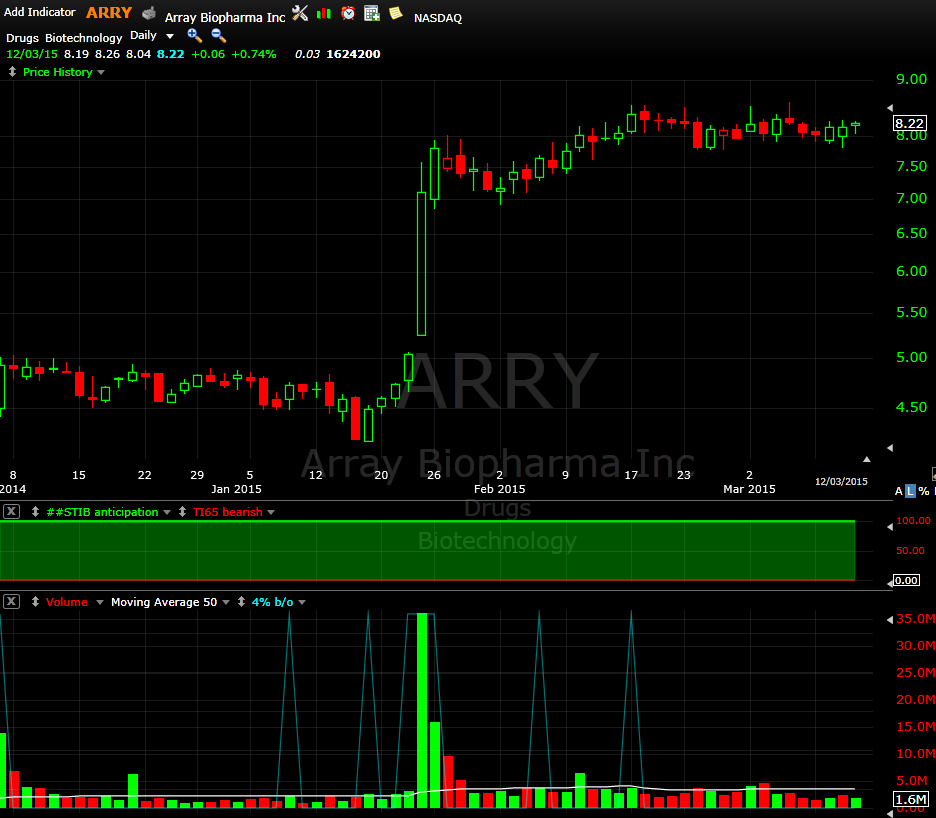
Task: Click the 1624200 volume figure in quote row
Action: [x=353, y=54]
